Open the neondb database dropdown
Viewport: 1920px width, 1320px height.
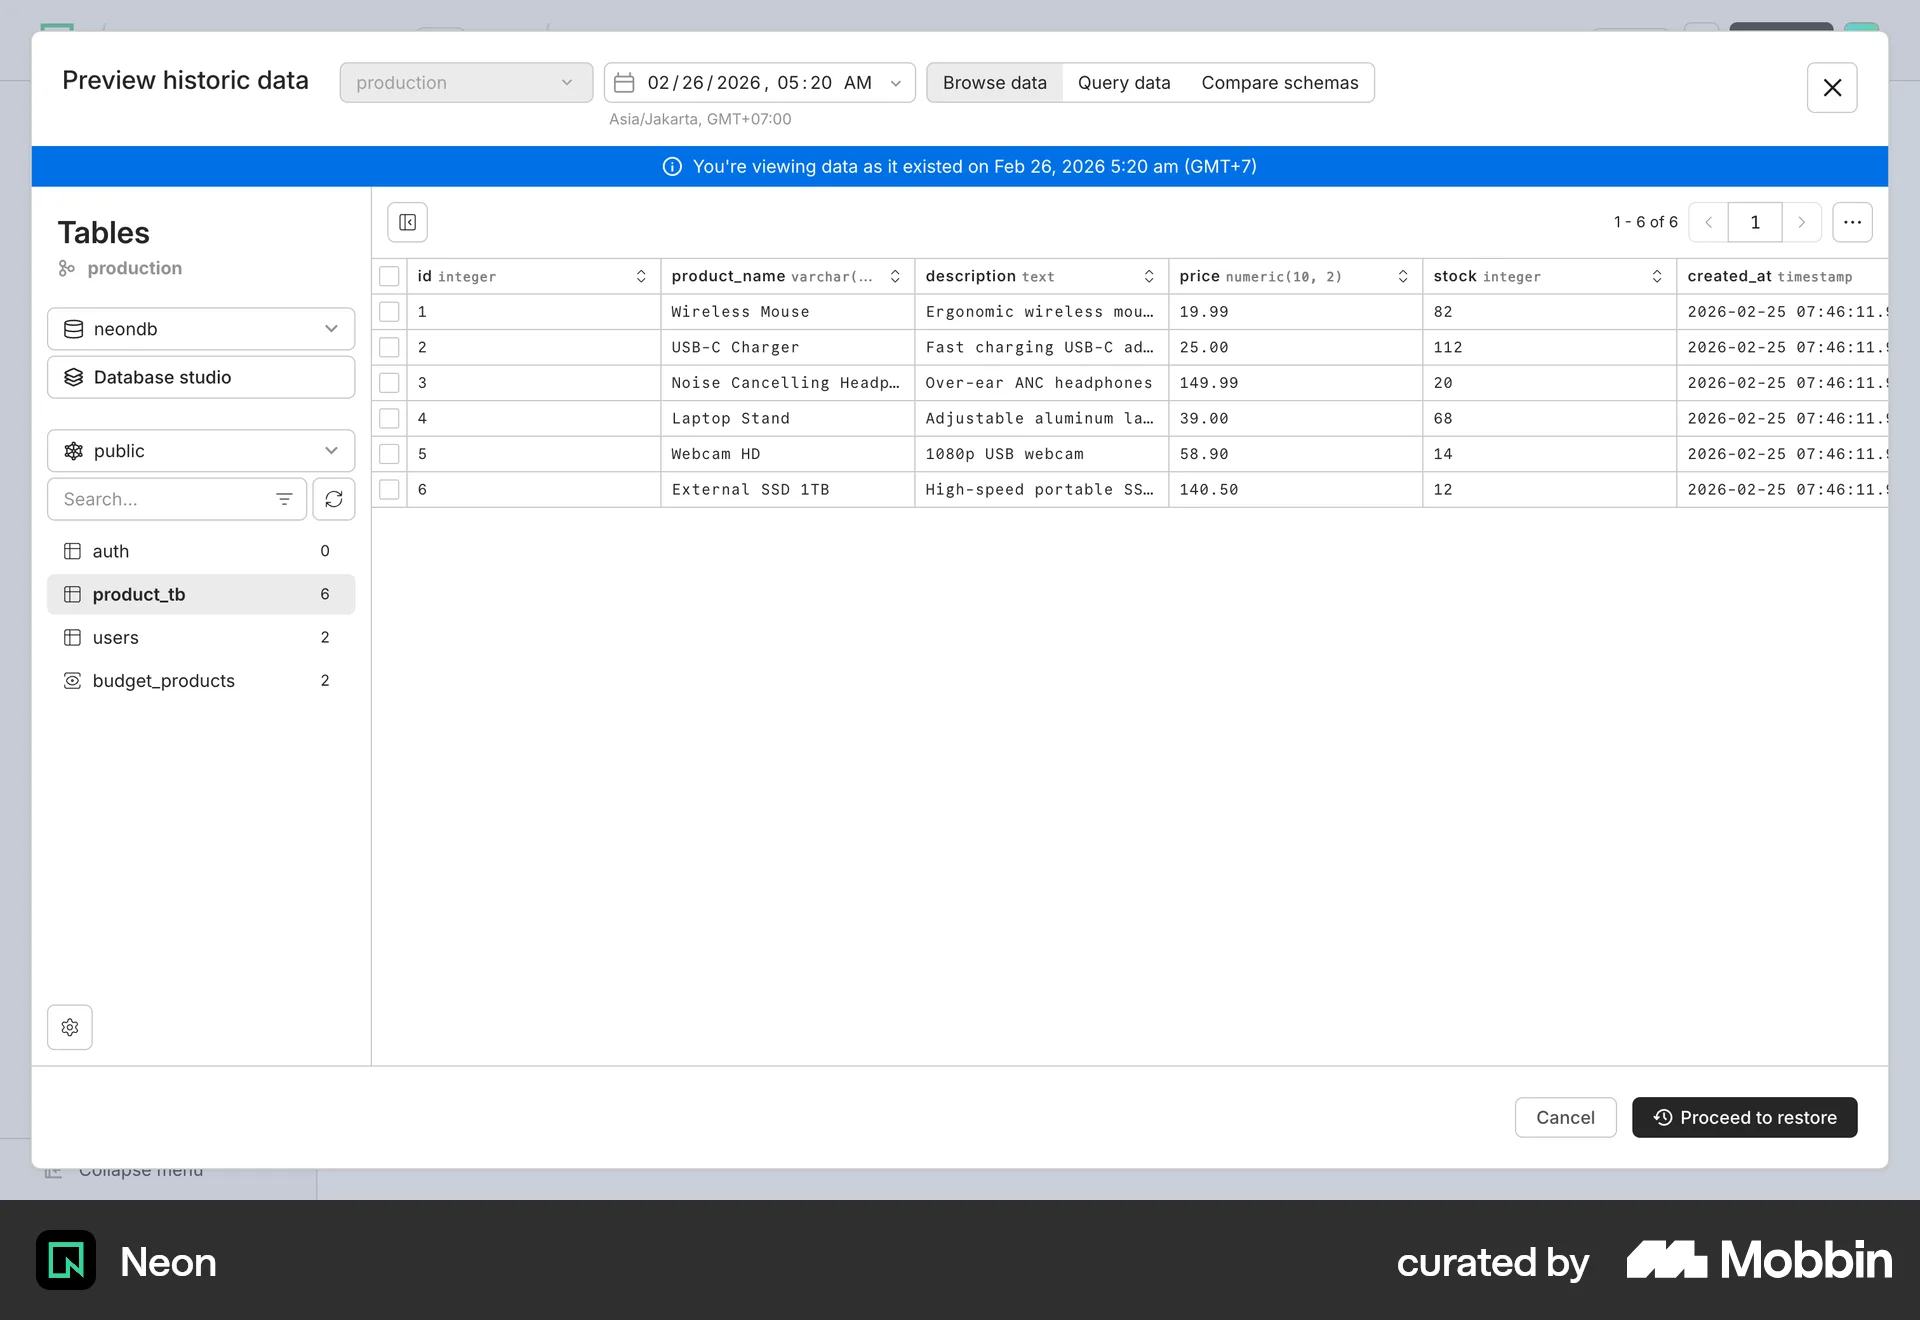pos(201,329)
